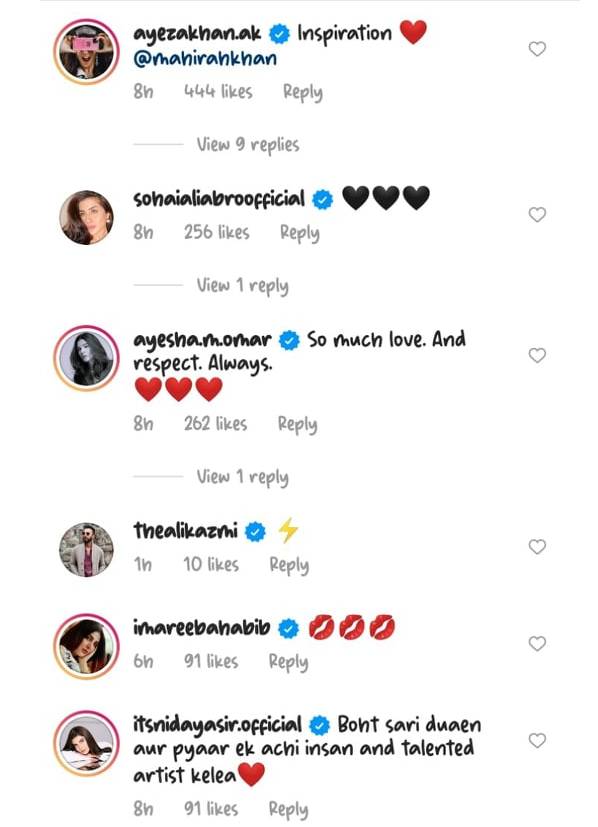
Task: Expand View 9 replies under ayezakhan.ak
Action: 248,145
